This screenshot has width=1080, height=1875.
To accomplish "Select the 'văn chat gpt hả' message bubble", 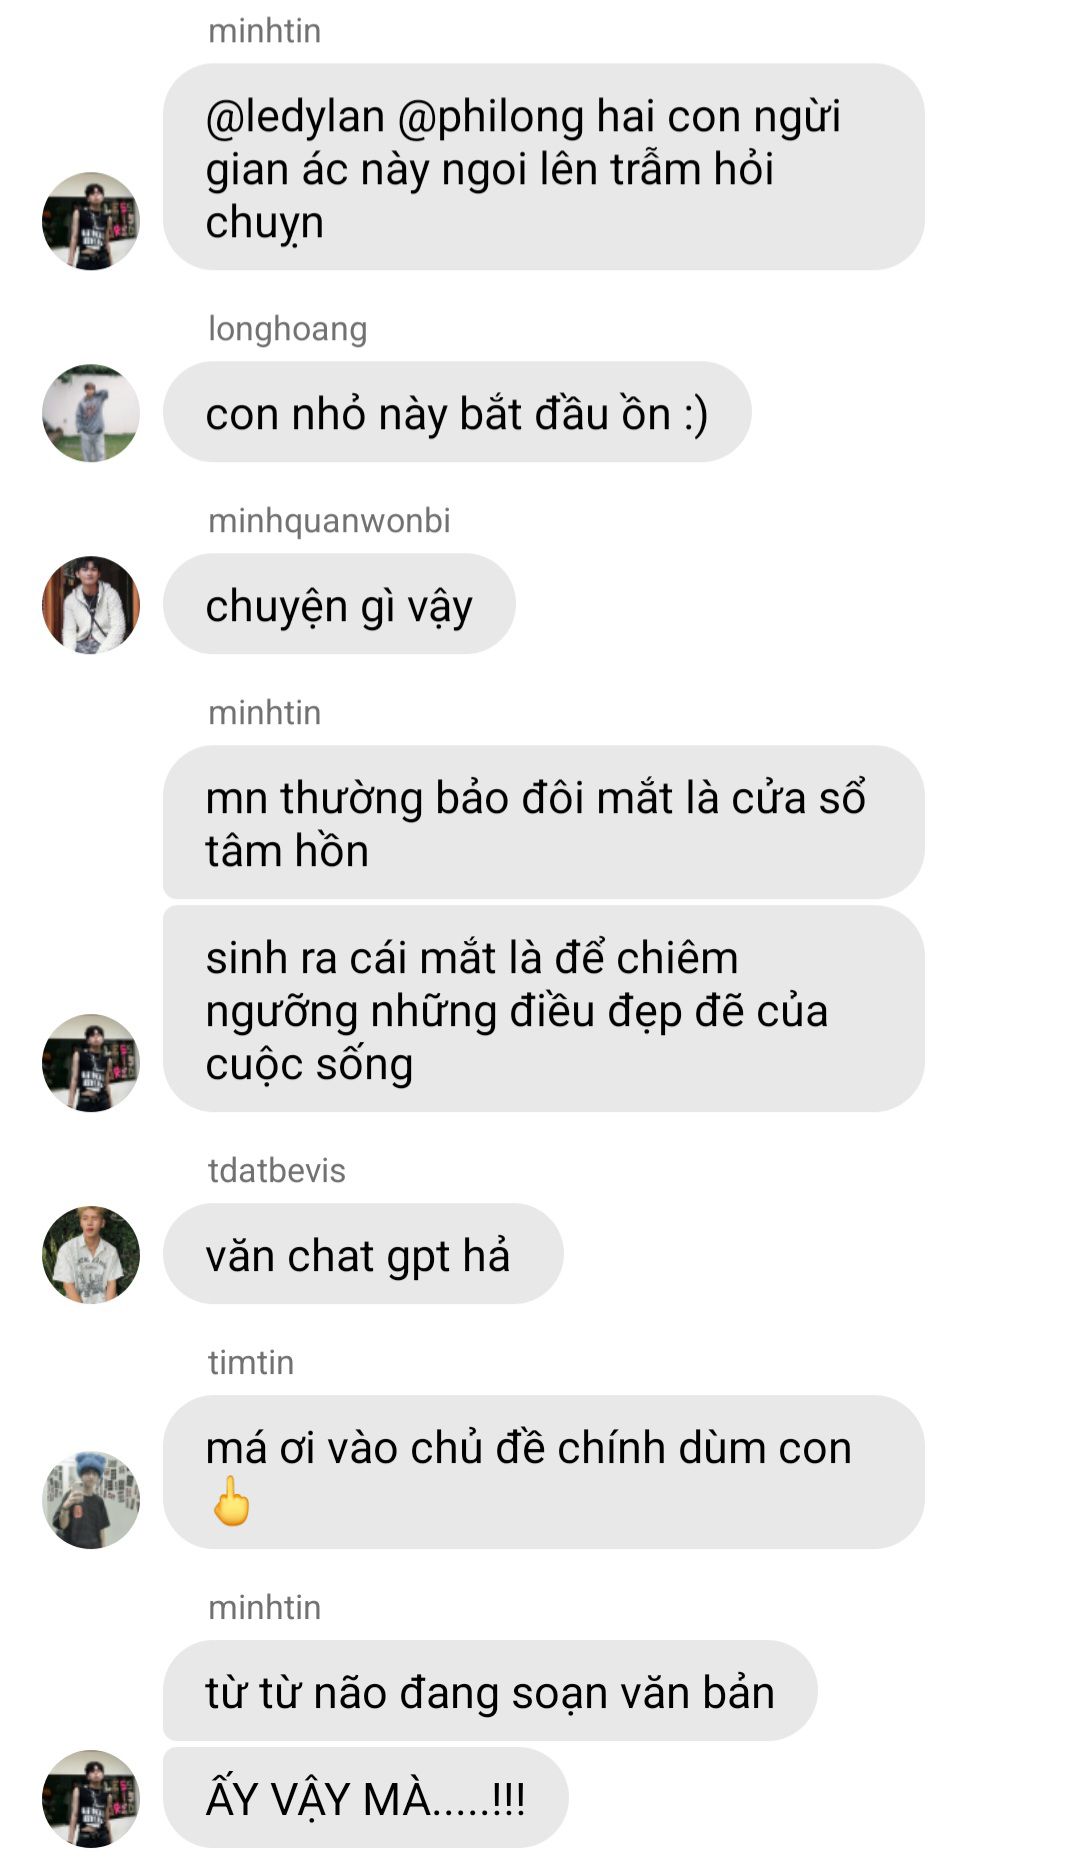I will click(x=363, y=1255).
